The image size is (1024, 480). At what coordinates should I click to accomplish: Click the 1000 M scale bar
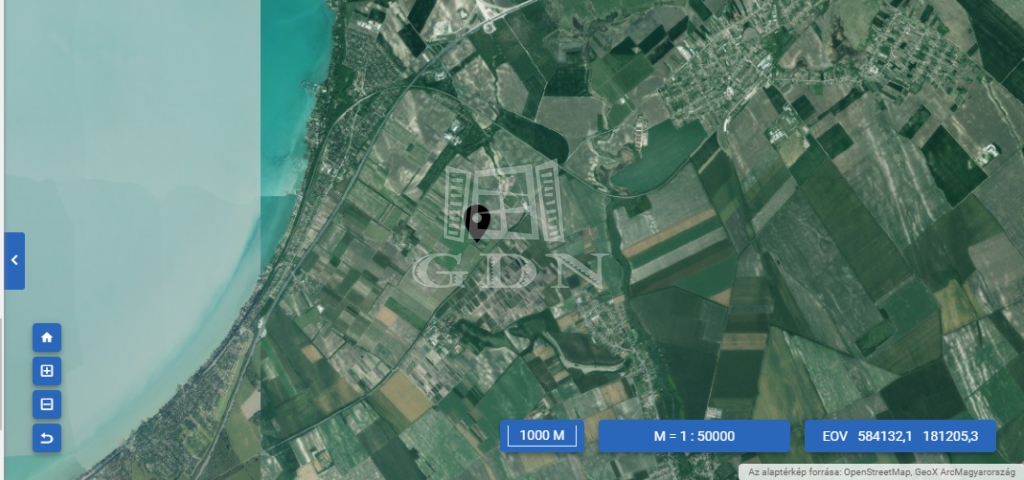[543, 436]
